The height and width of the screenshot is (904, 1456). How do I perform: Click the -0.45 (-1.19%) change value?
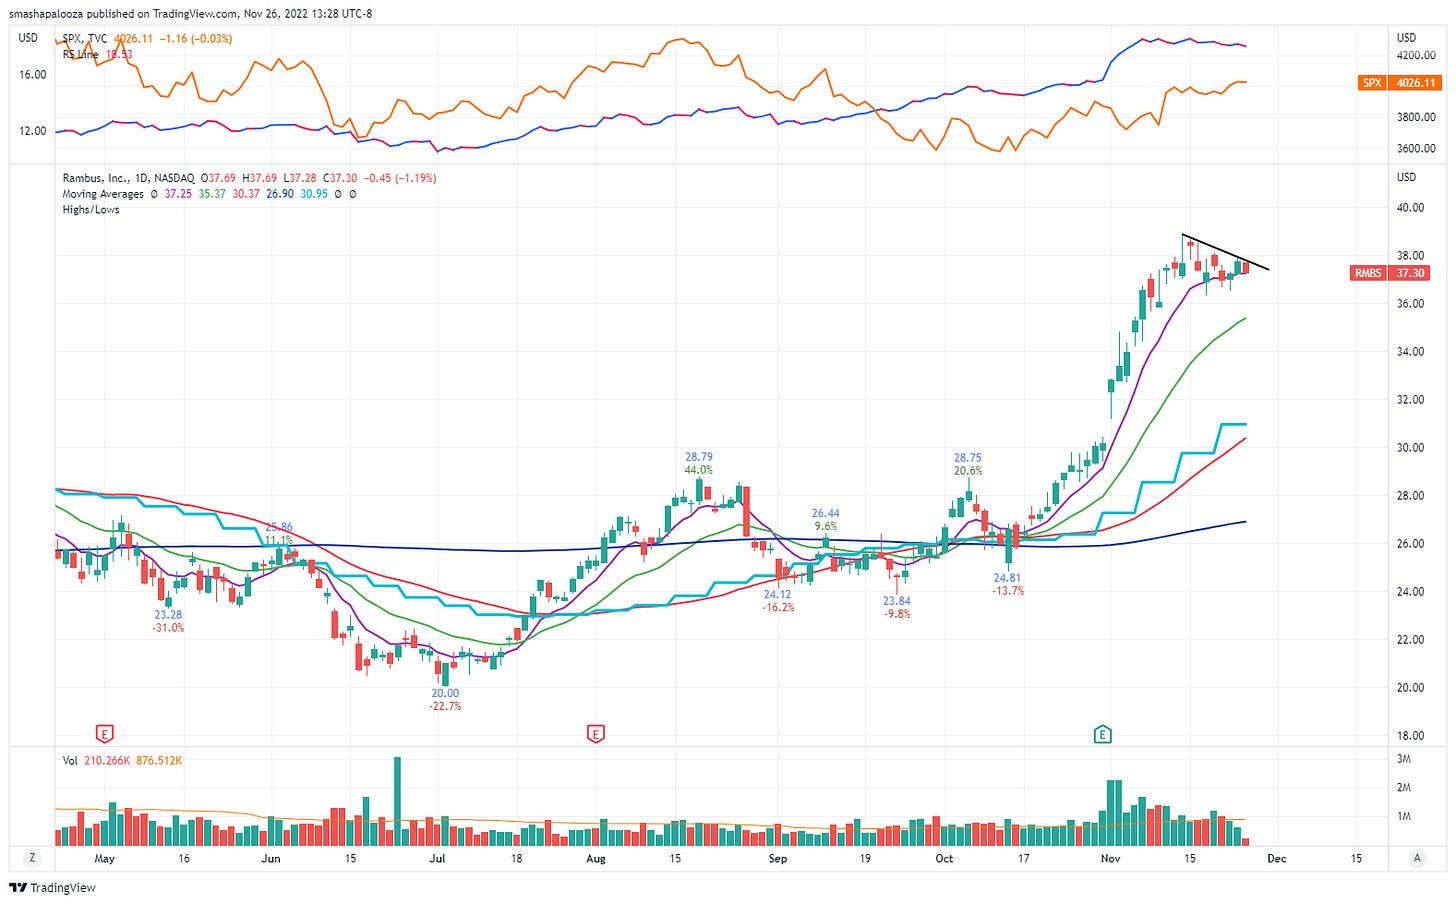pyautogui.click(x=399, y=178)
